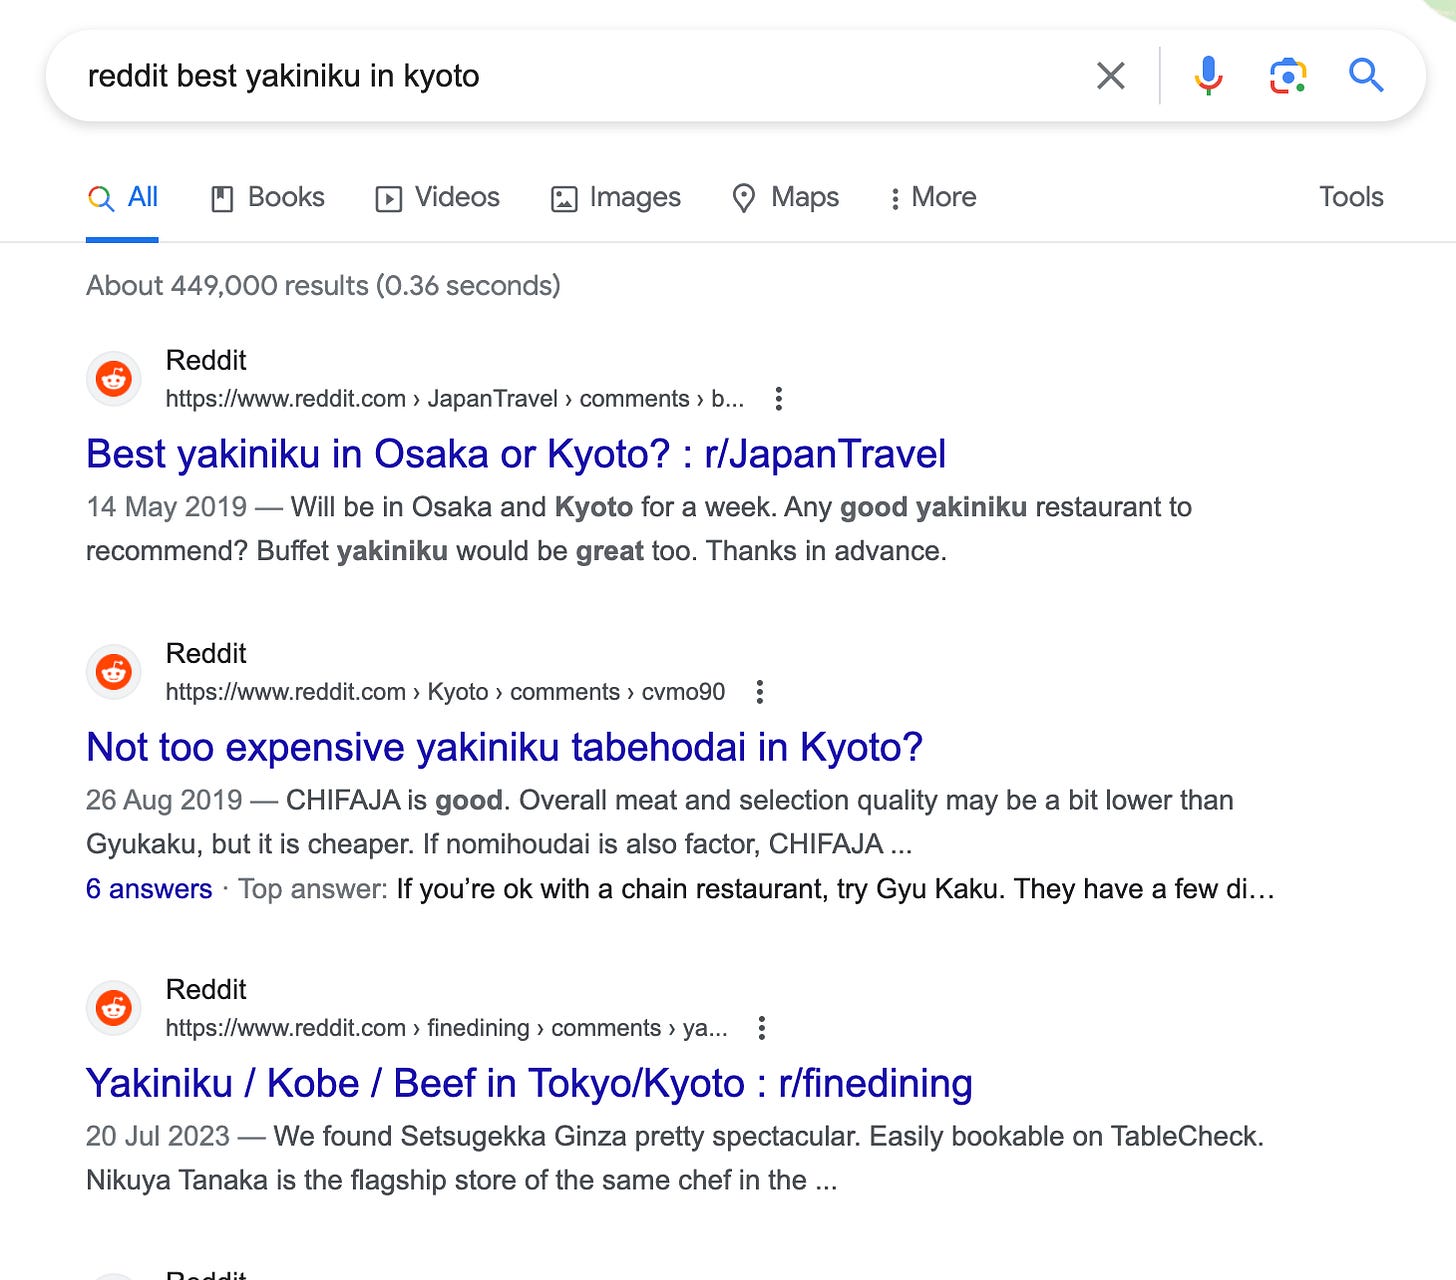Click Reddit favicon of the JapanTravel result

(114, 379)
